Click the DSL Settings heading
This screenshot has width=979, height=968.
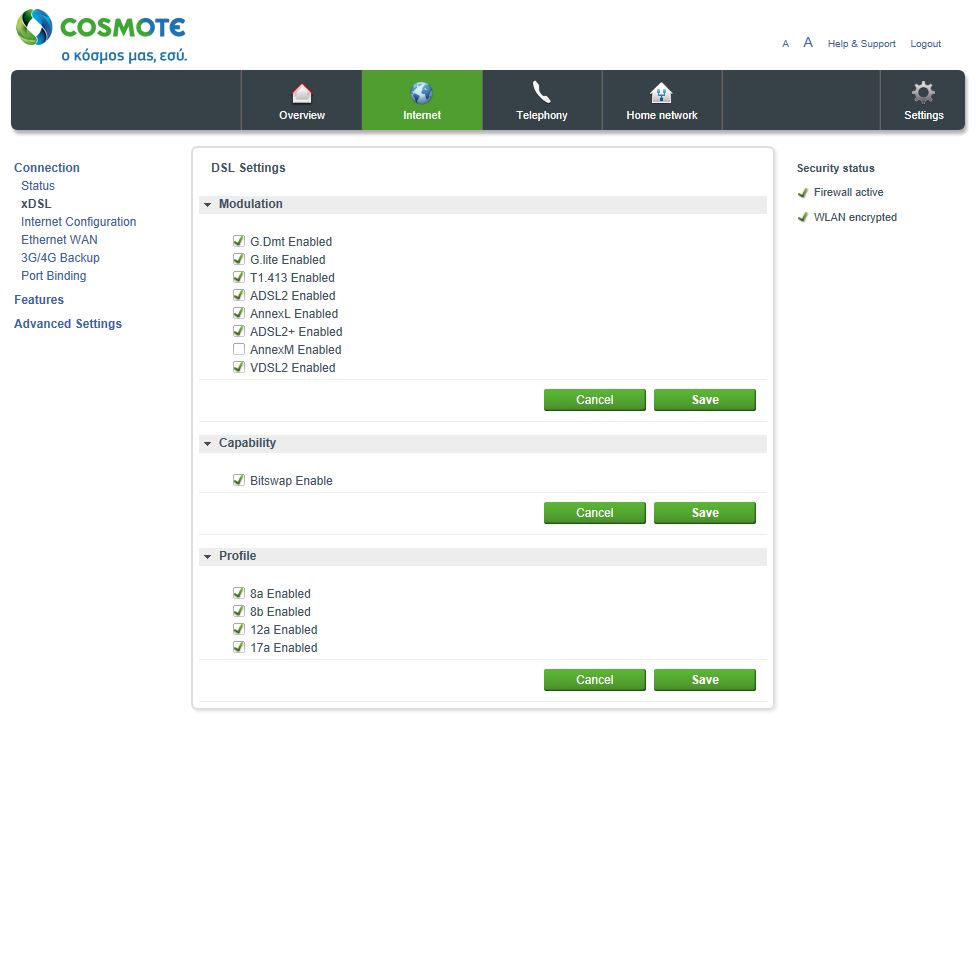point(248,167)
